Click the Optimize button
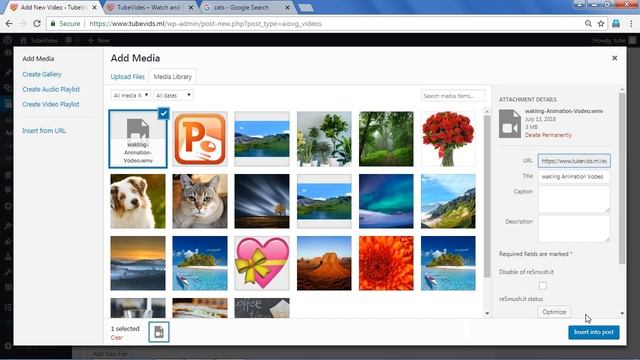The height and width of the screenshot is (360, 640). [554, 312]
